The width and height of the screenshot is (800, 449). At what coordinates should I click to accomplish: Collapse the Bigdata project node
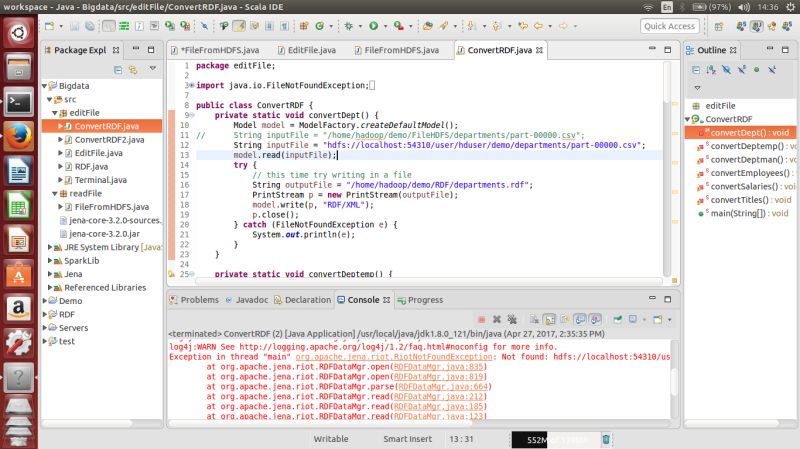[44, 86]
